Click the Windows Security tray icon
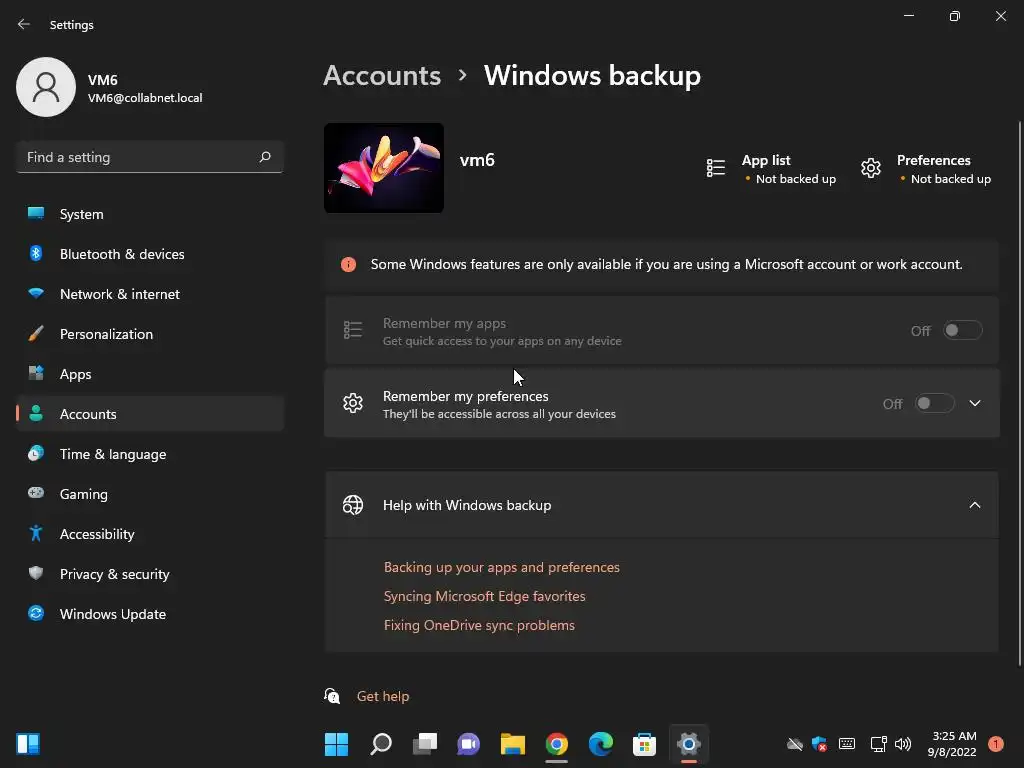The image size is (1024, 768). pos(819,744)
